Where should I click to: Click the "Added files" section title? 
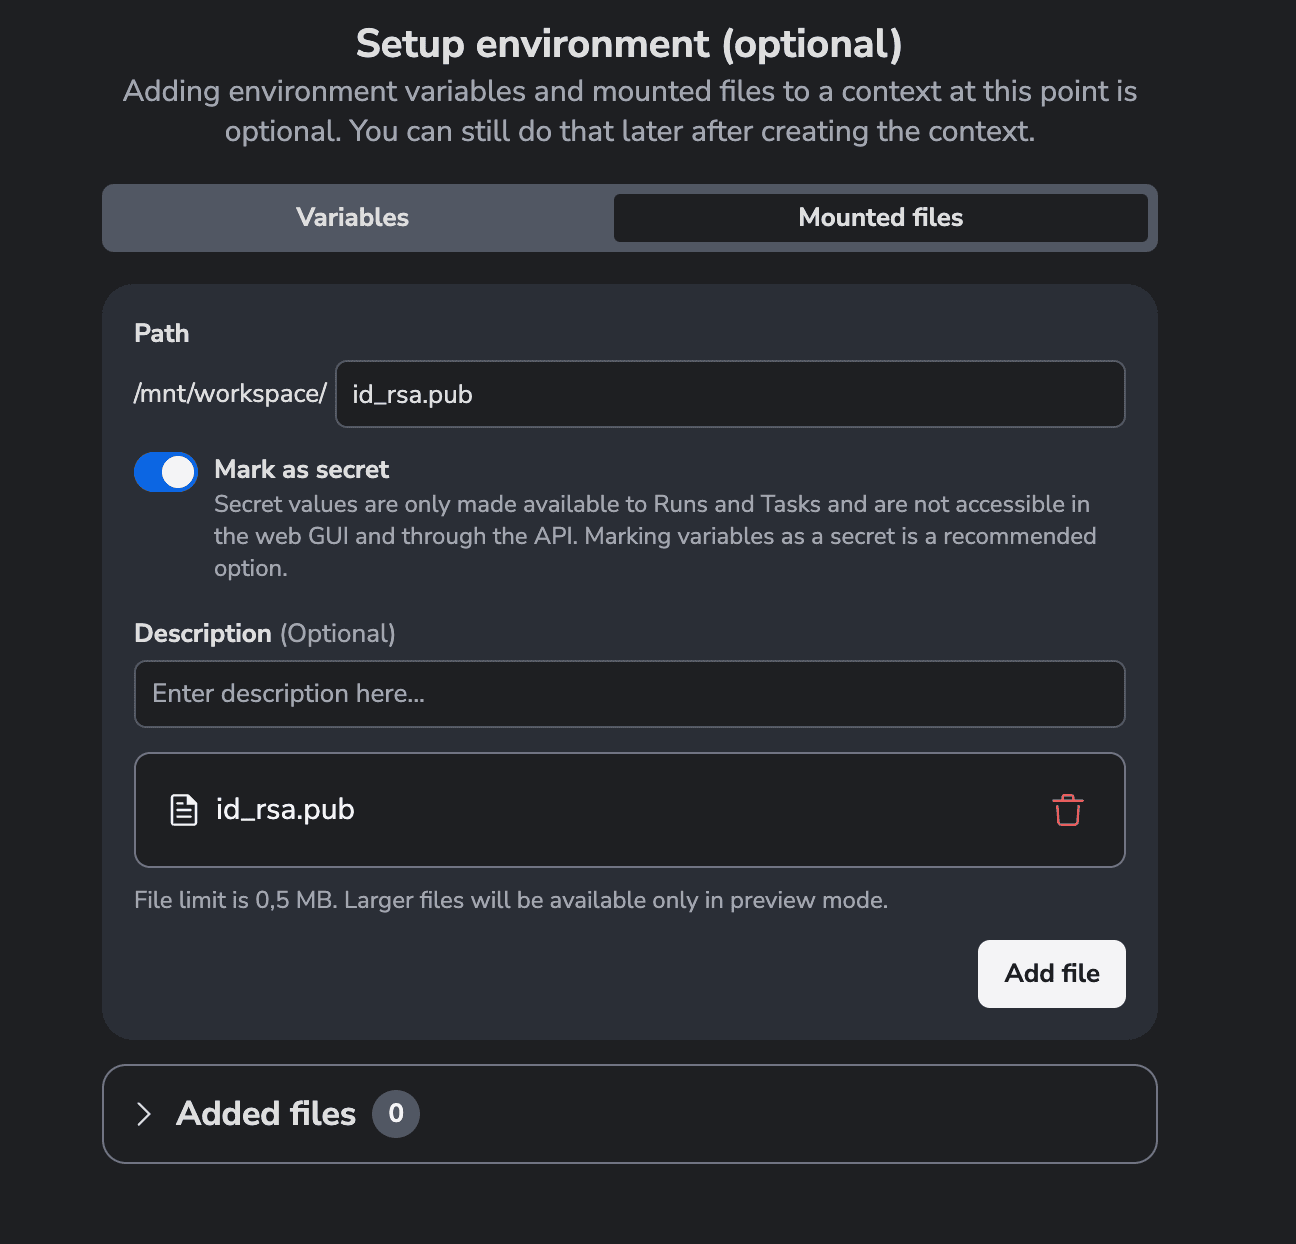266,1114
